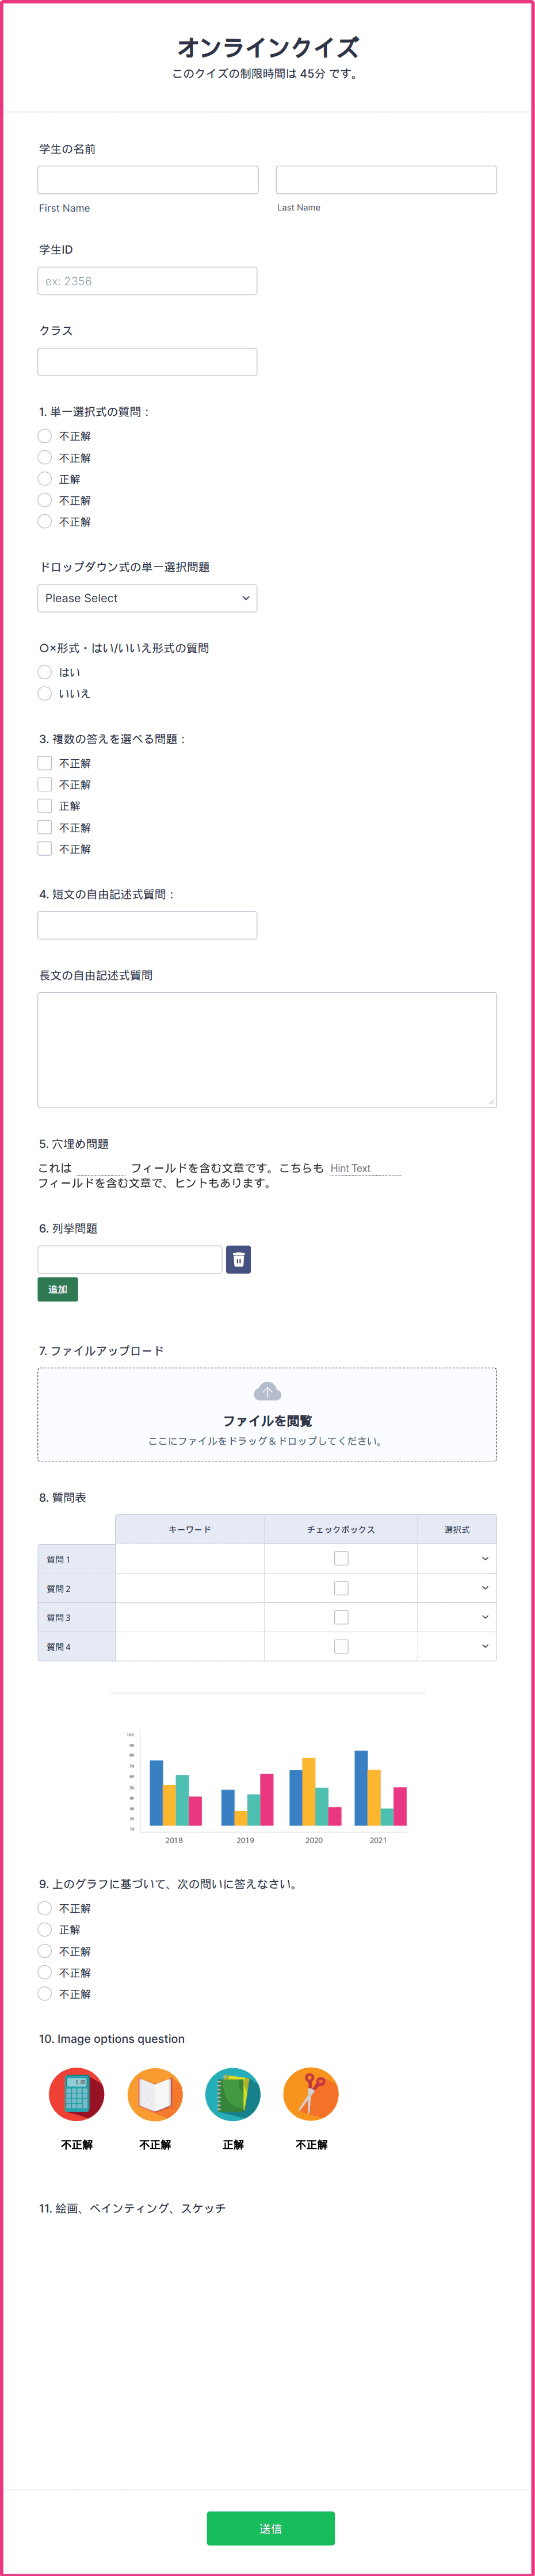Click the bar chart image

coord(267,1787)
